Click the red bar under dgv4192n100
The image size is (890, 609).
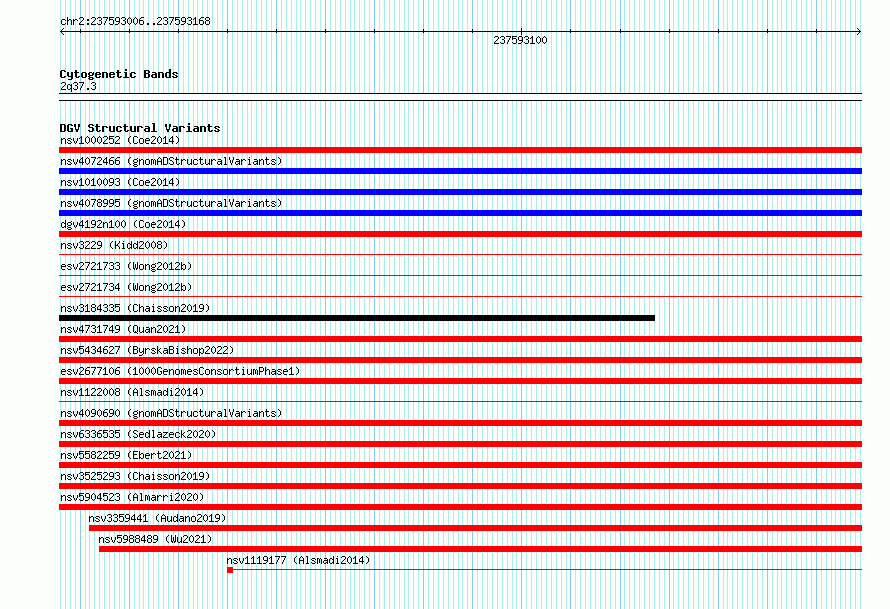[460, 234]
